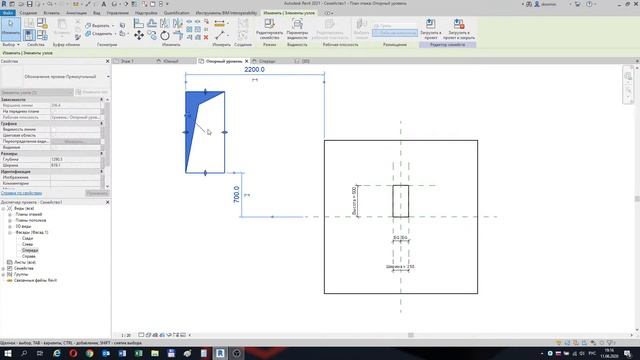Image resolution: width=640 pixels, height=360 pixels.
Task: Collapse the 'Размеры' properties section
Action: click(x=102, y=153)
